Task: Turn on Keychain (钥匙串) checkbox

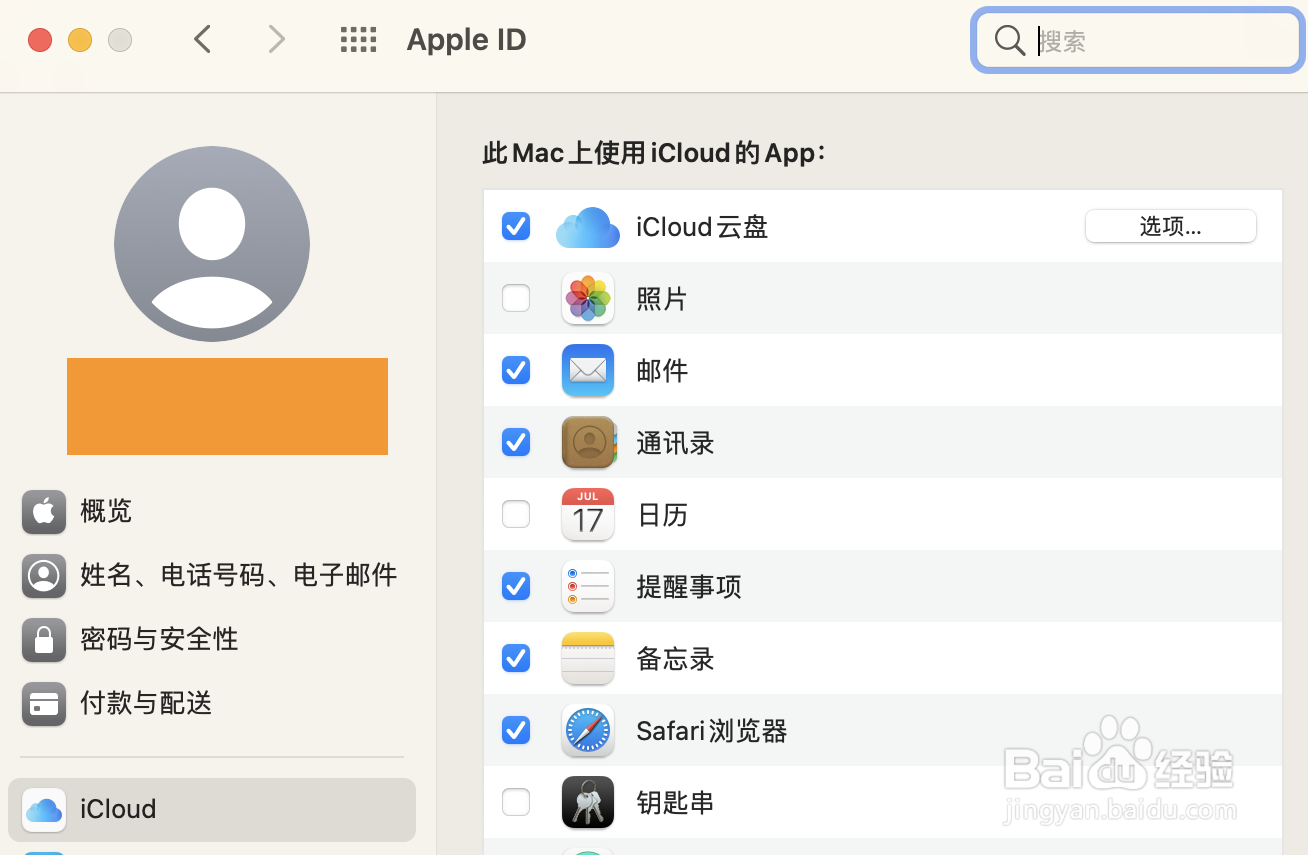Action: 516,802
